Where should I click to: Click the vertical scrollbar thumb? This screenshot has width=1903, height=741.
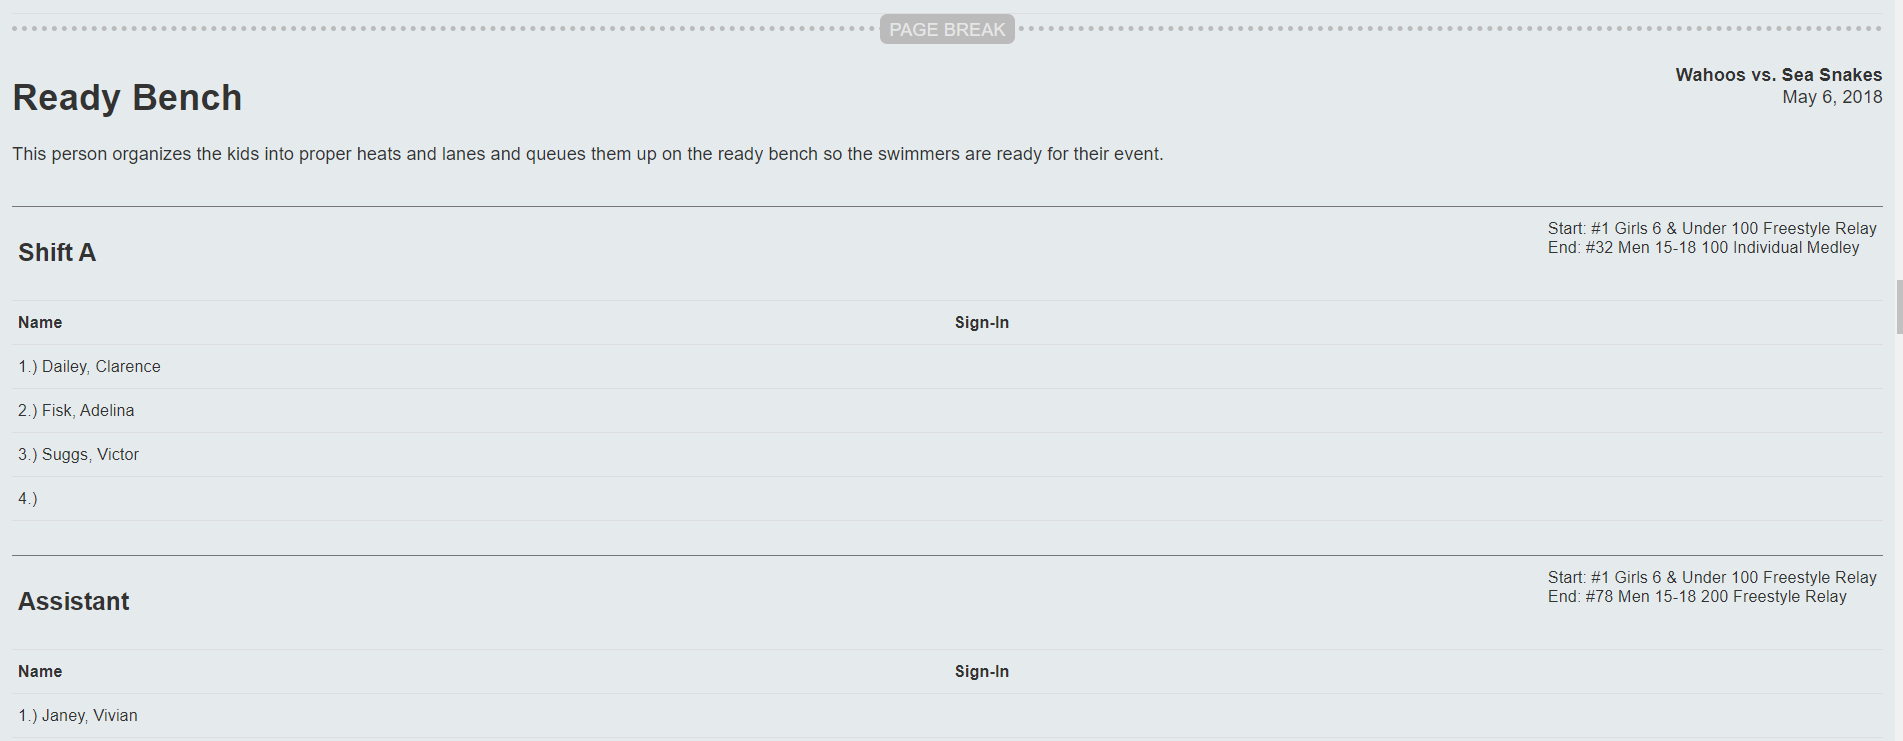(x=1899, y=307)
